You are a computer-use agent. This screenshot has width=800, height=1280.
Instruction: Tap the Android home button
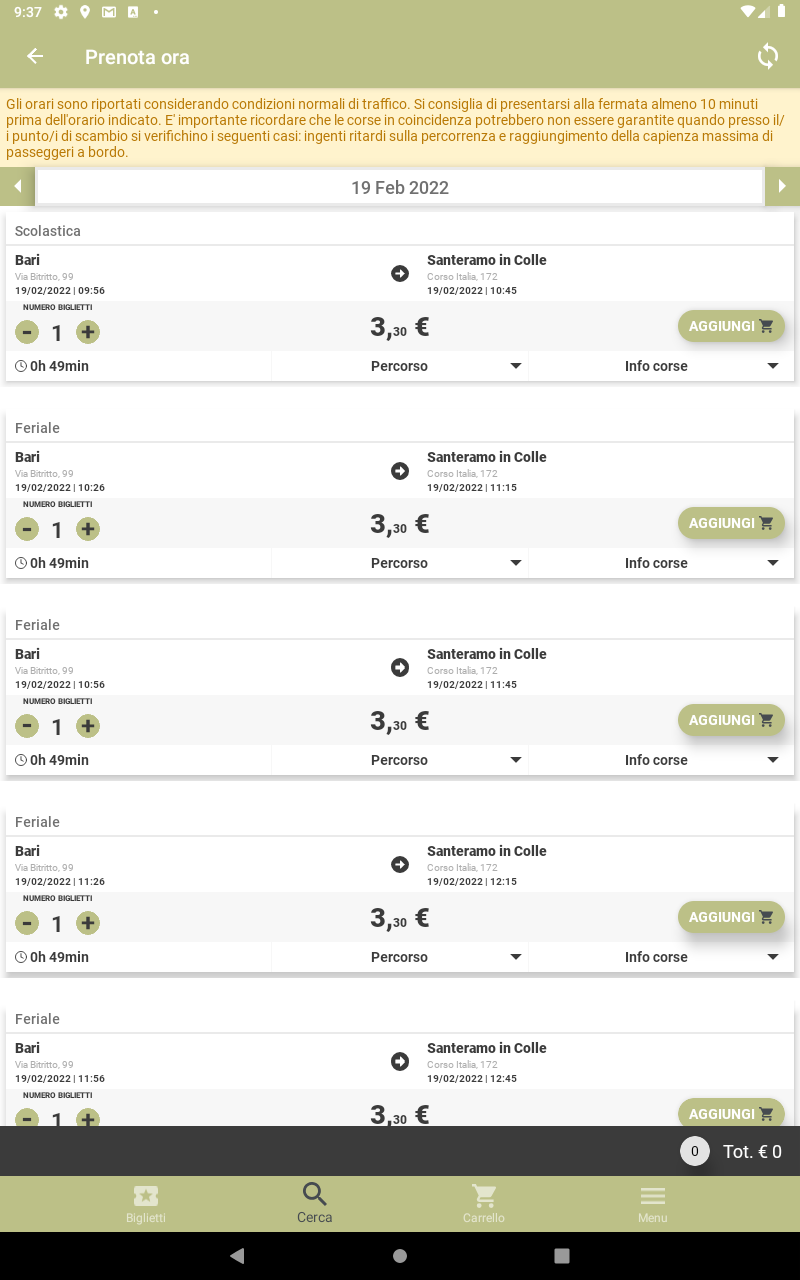click(x=400, y=1256)
